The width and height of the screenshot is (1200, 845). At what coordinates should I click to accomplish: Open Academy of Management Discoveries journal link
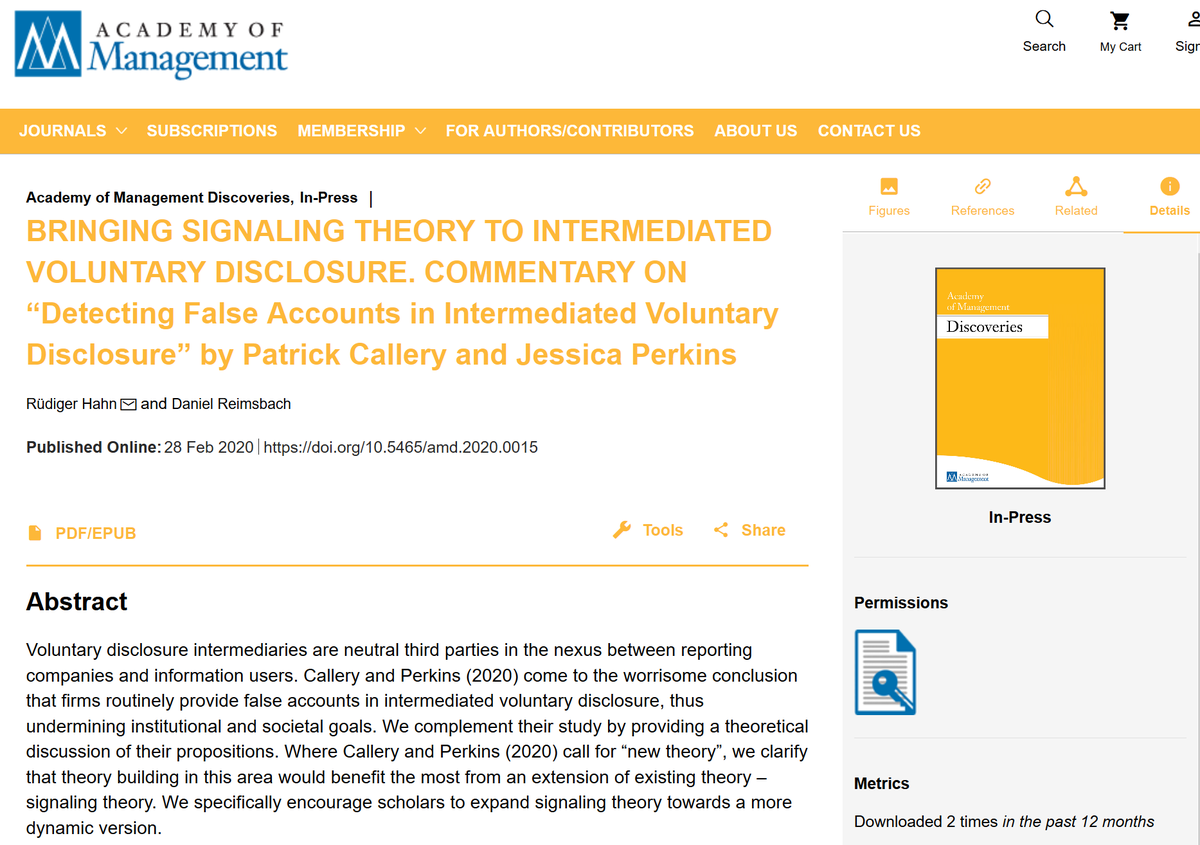tap(159, 197)
